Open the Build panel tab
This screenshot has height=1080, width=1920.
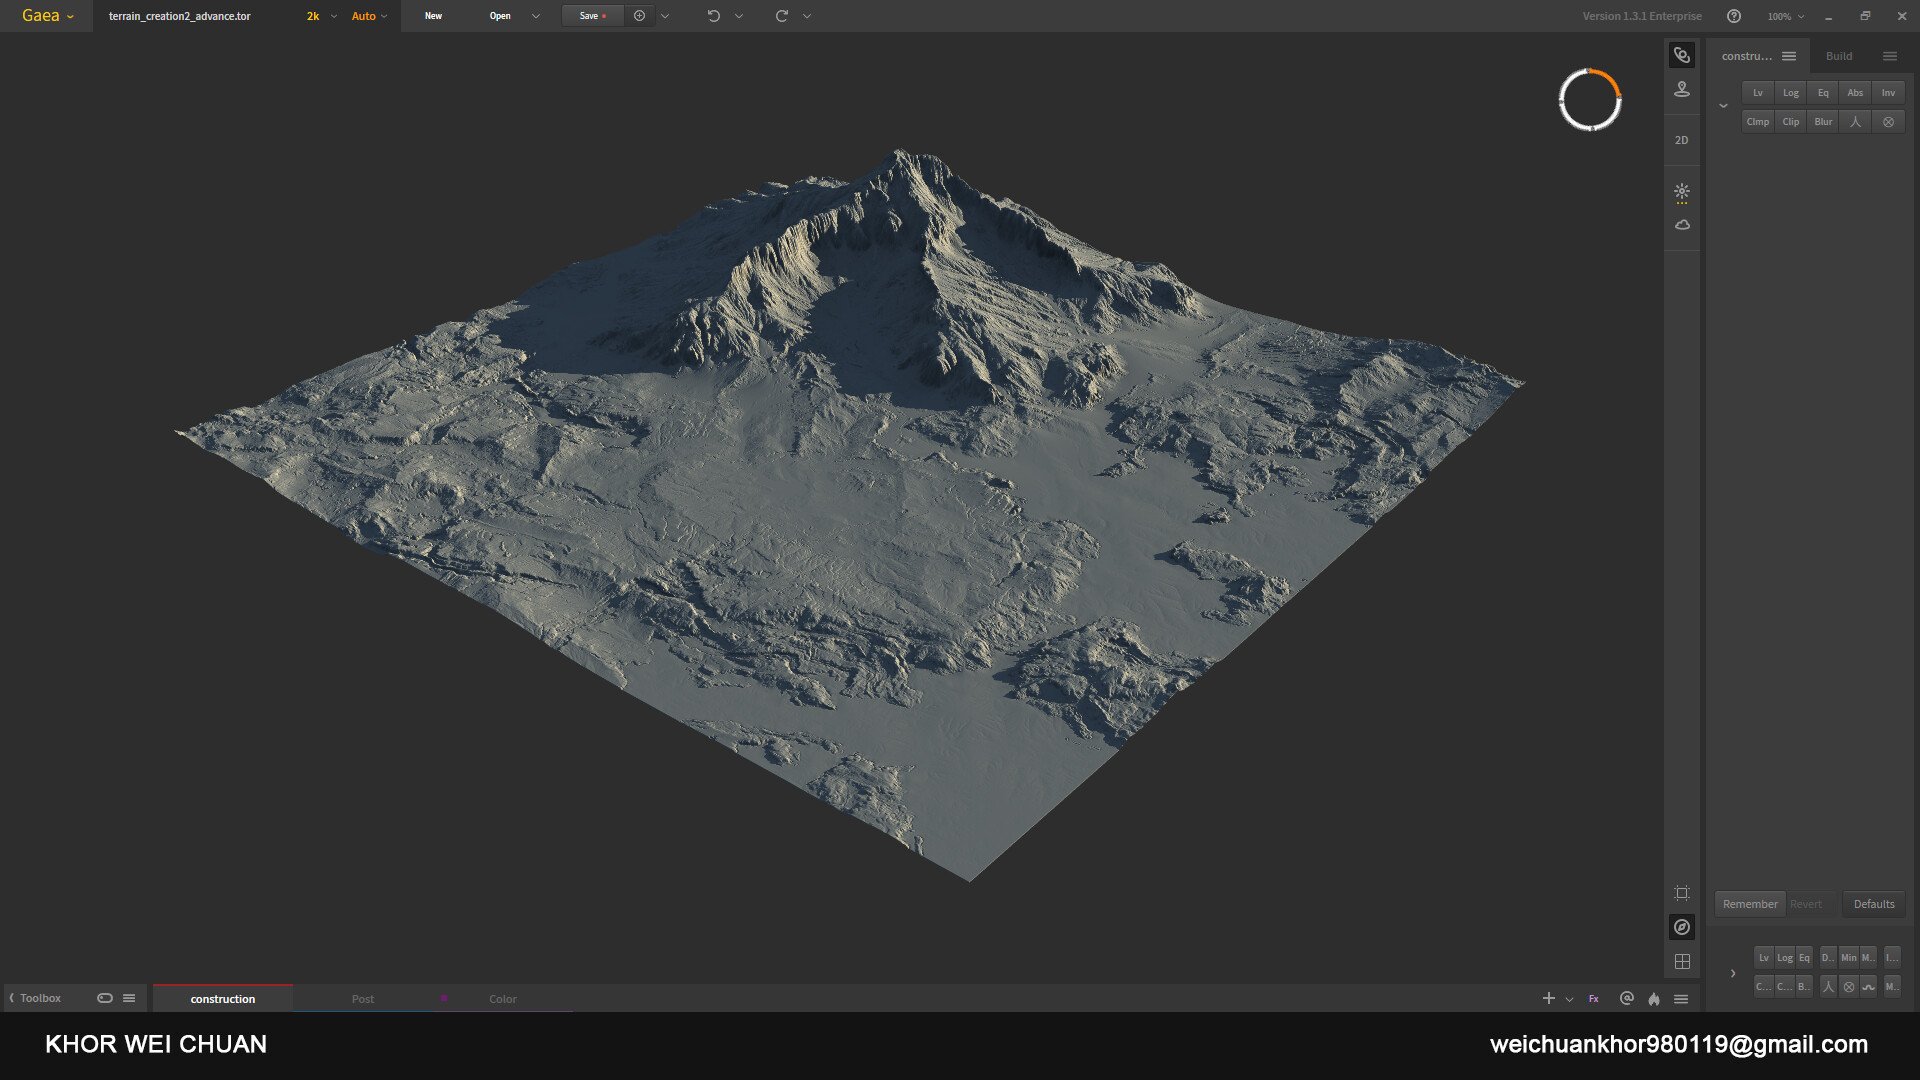click(1838, 56)
